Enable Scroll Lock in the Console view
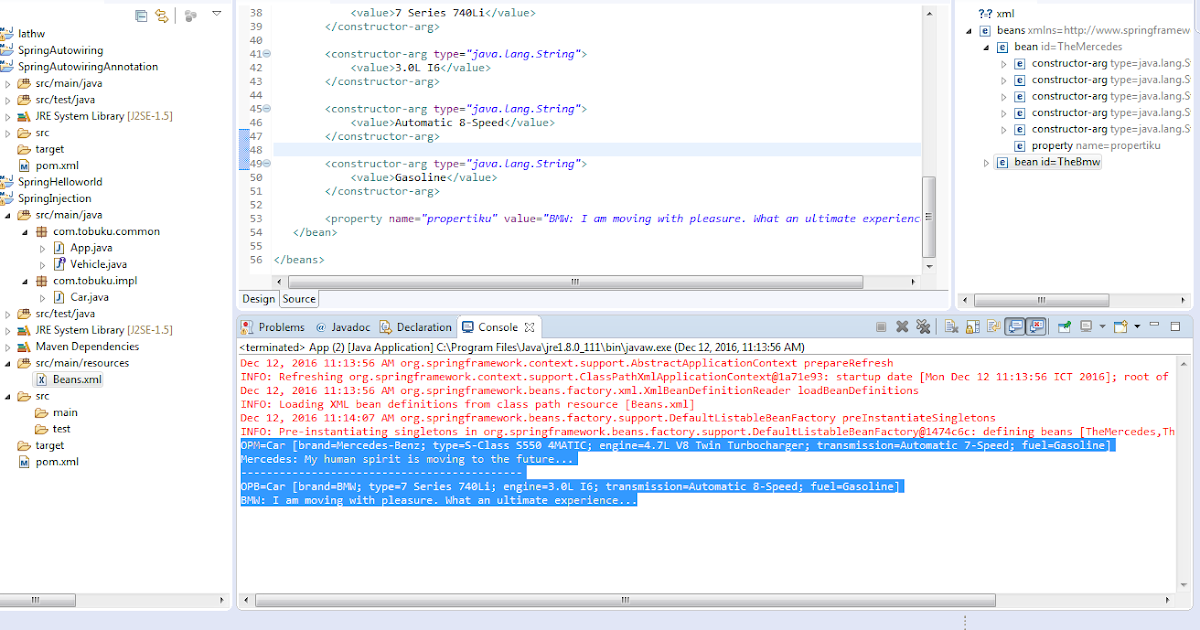Image resolution: width=1200 pixels, height=630 pixels. [x=971, y=325]
